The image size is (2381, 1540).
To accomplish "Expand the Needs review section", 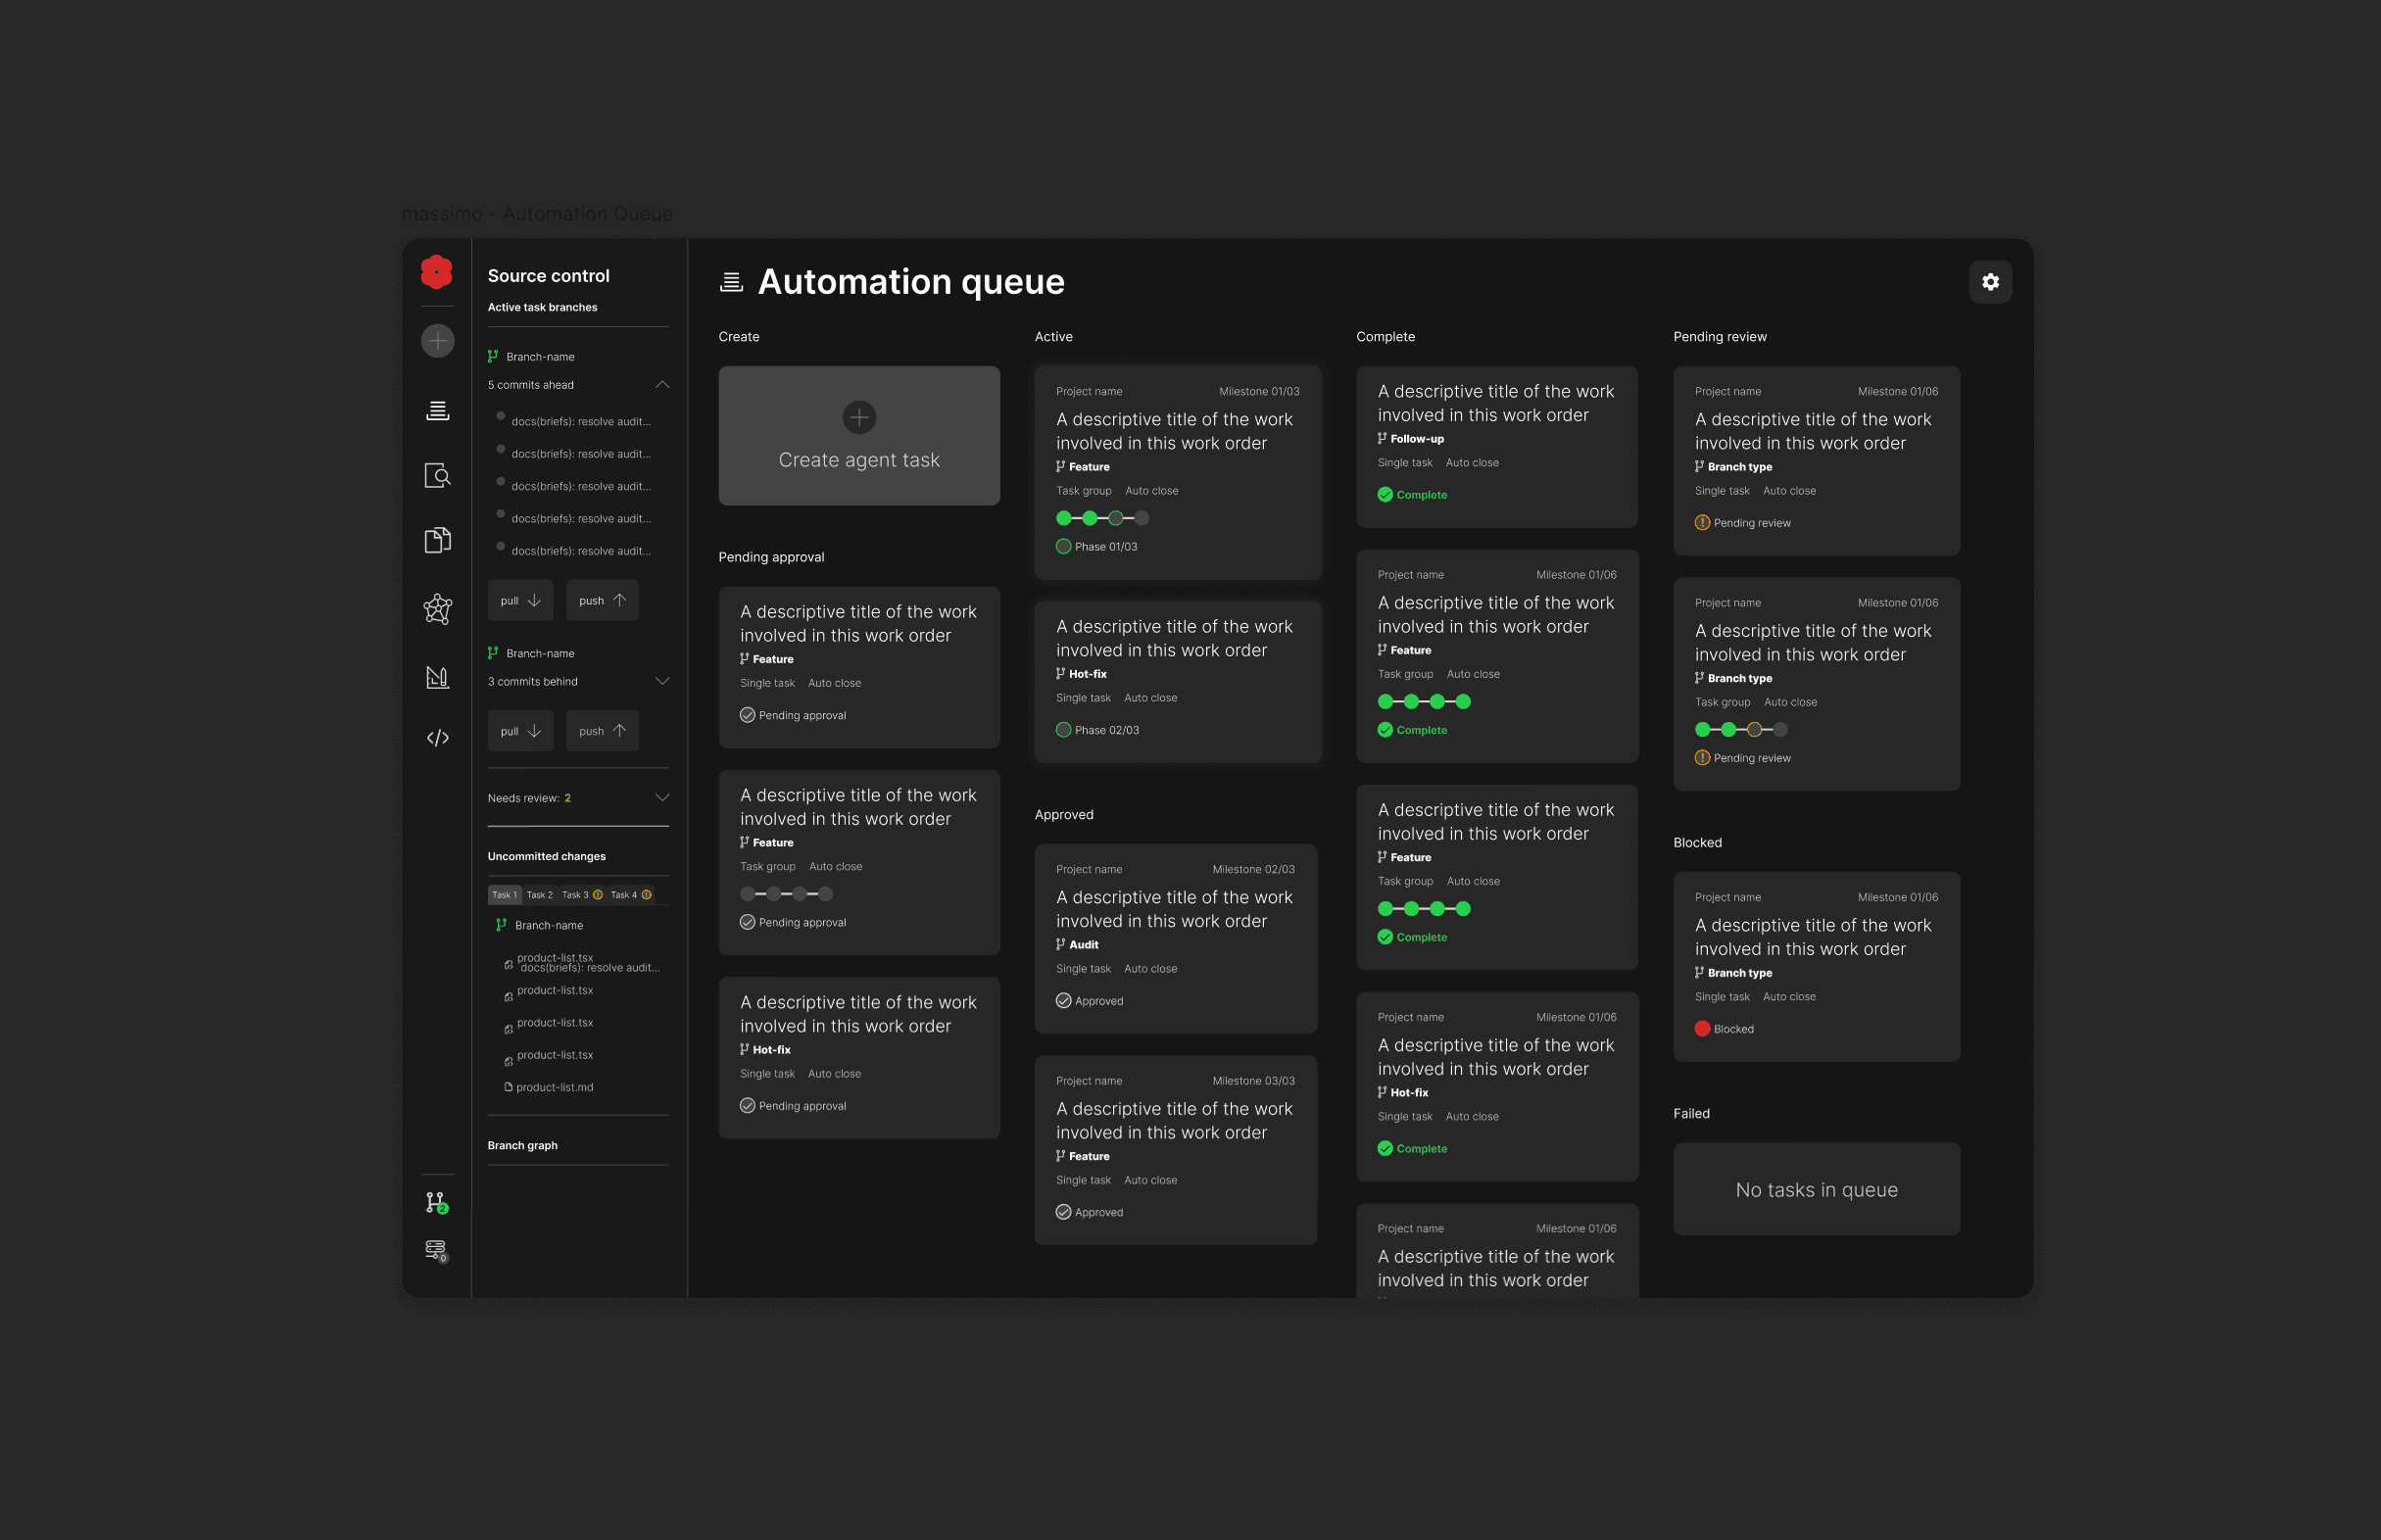I will coord(662,797).
